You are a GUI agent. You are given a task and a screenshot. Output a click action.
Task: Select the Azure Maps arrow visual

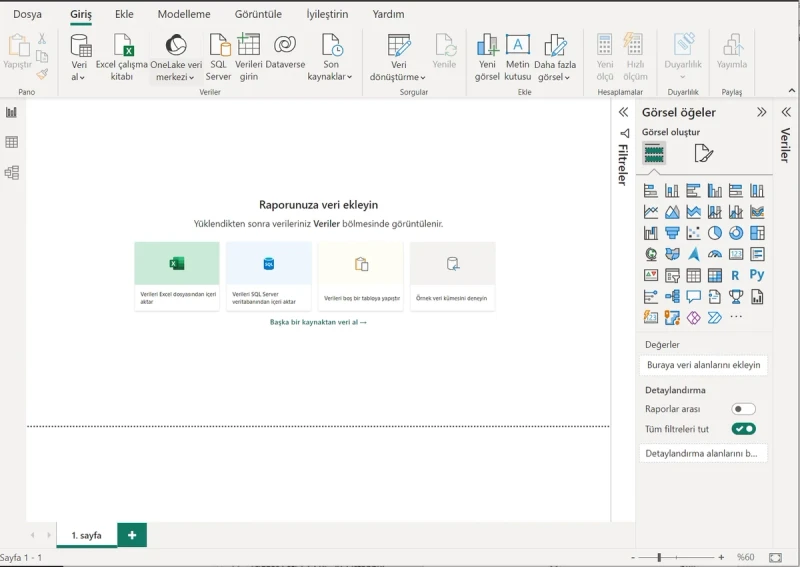point(693,254)
